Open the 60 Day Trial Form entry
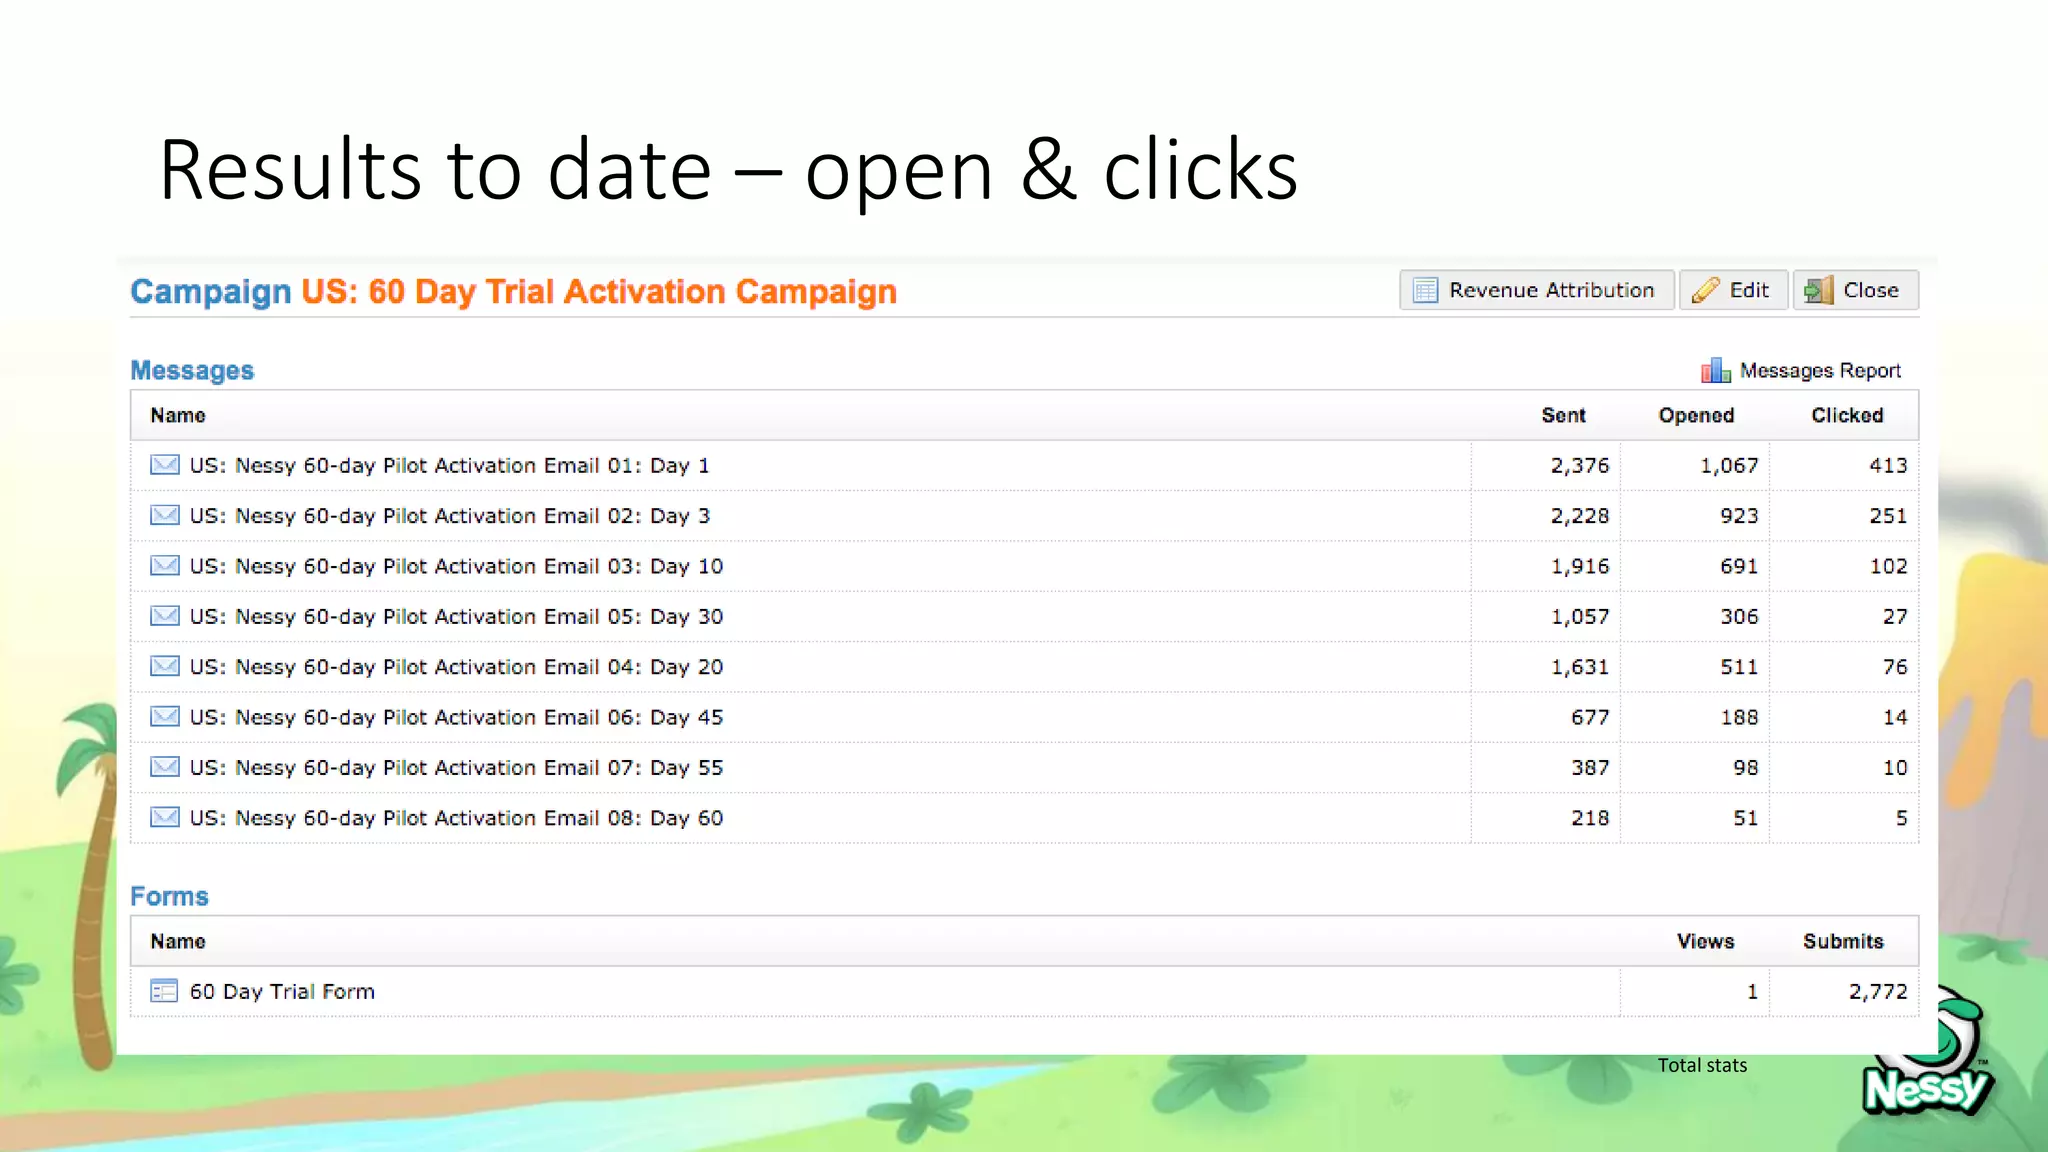Viewport: 2048px width, 1152px height. click(282, 992)
